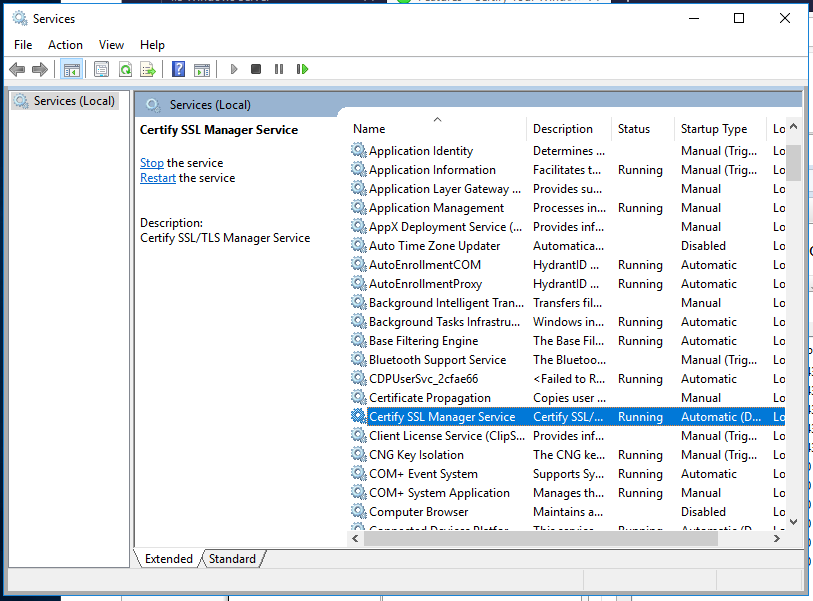
Task: Click gear icon beside Certificate Propagation
Action: (358, 397)
